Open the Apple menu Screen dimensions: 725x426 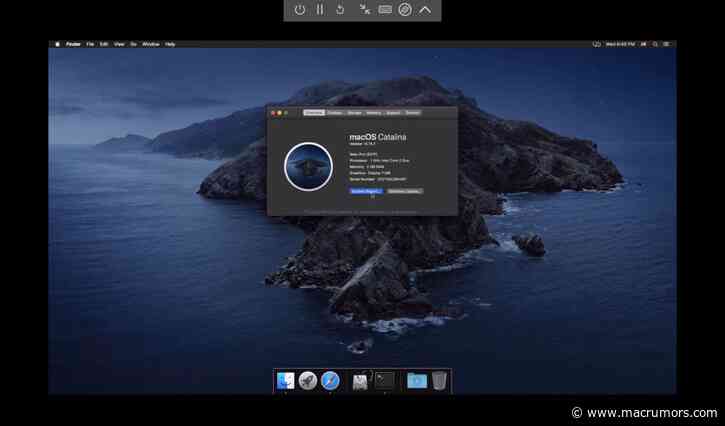pyautogui.click(x=57, y=44)
